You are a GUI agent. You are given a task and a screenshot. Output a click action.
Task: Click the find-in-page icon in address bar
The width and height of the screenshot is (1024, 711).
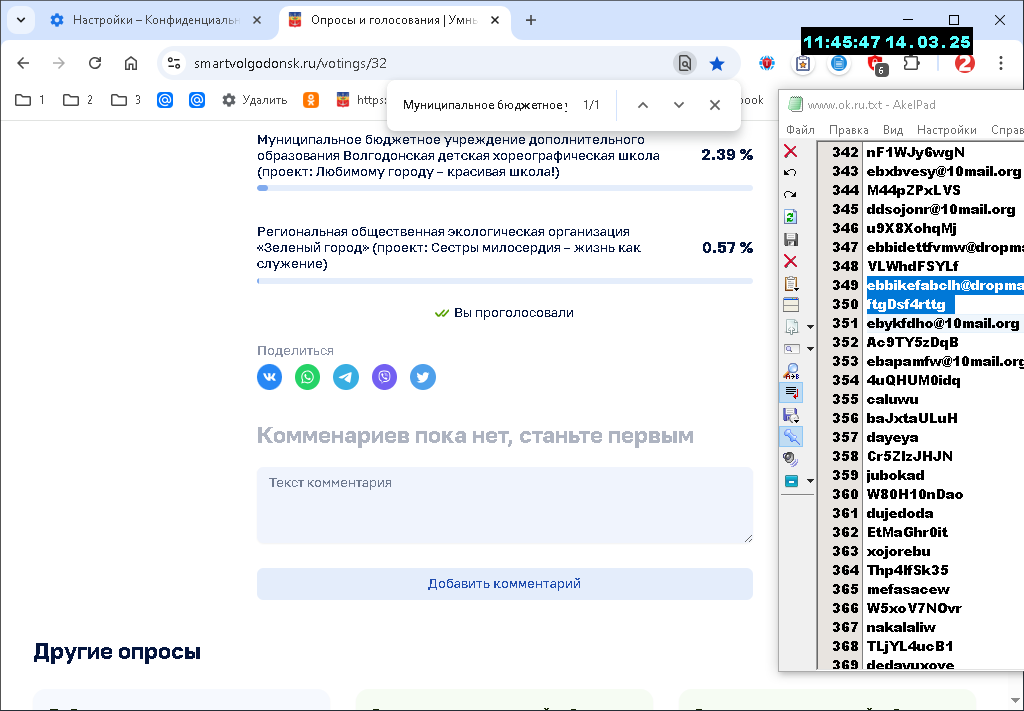(684, 63)
